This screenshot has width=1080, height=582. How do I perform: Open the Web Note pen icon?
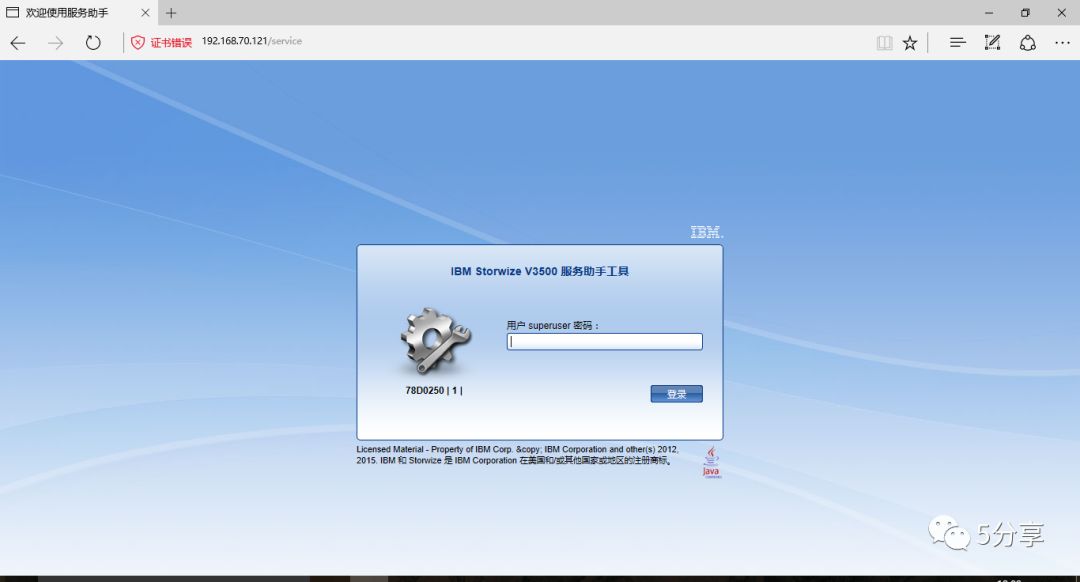pos(993,43)
